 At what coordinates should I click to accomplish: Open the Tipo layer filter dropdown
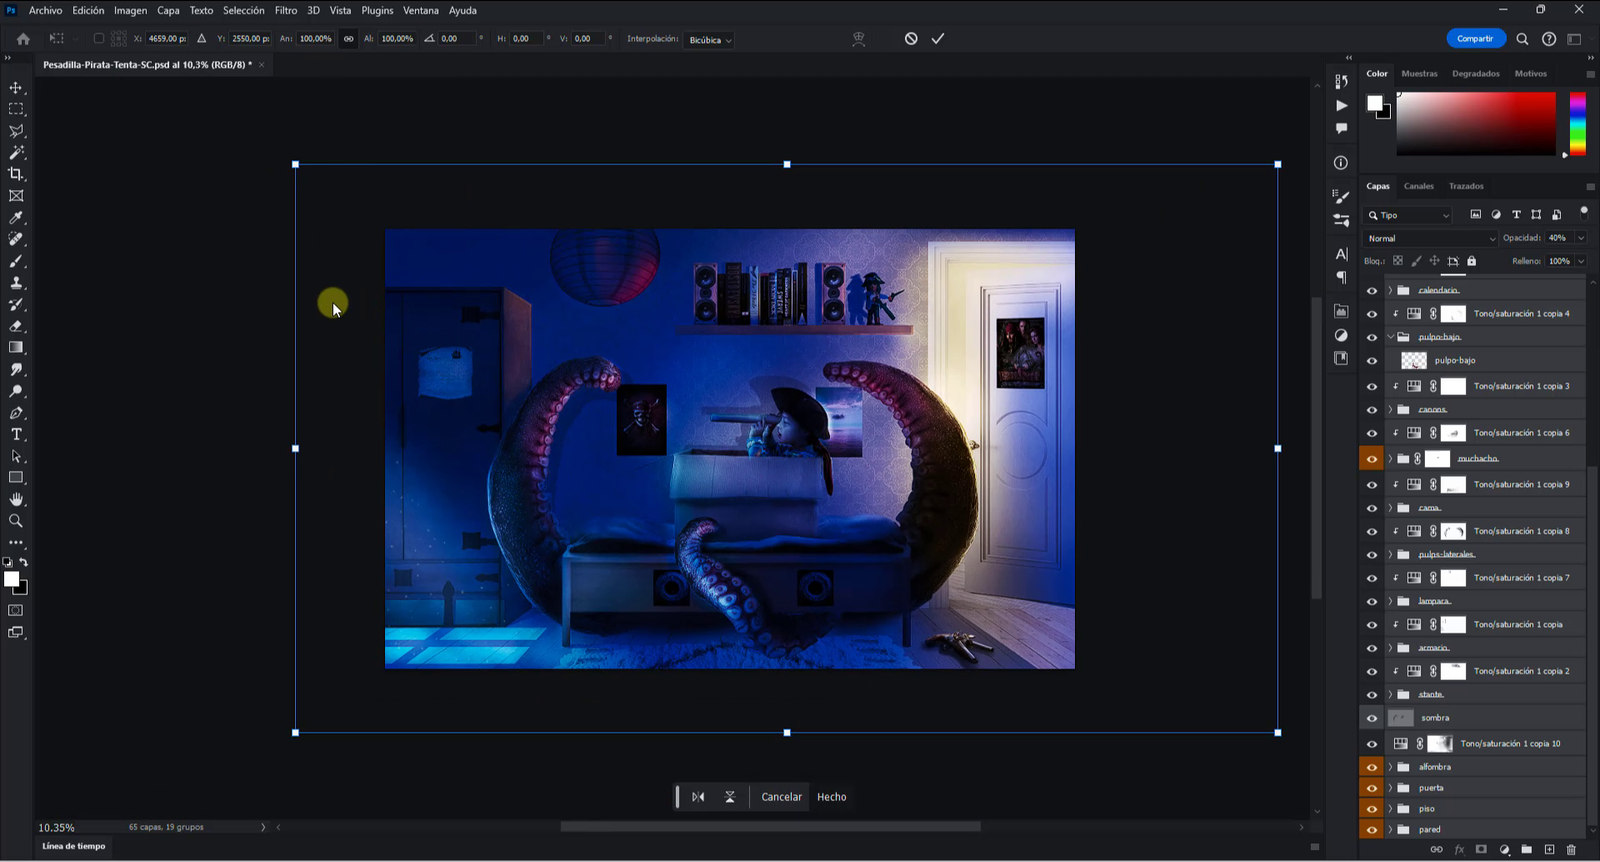point(1408,215)
